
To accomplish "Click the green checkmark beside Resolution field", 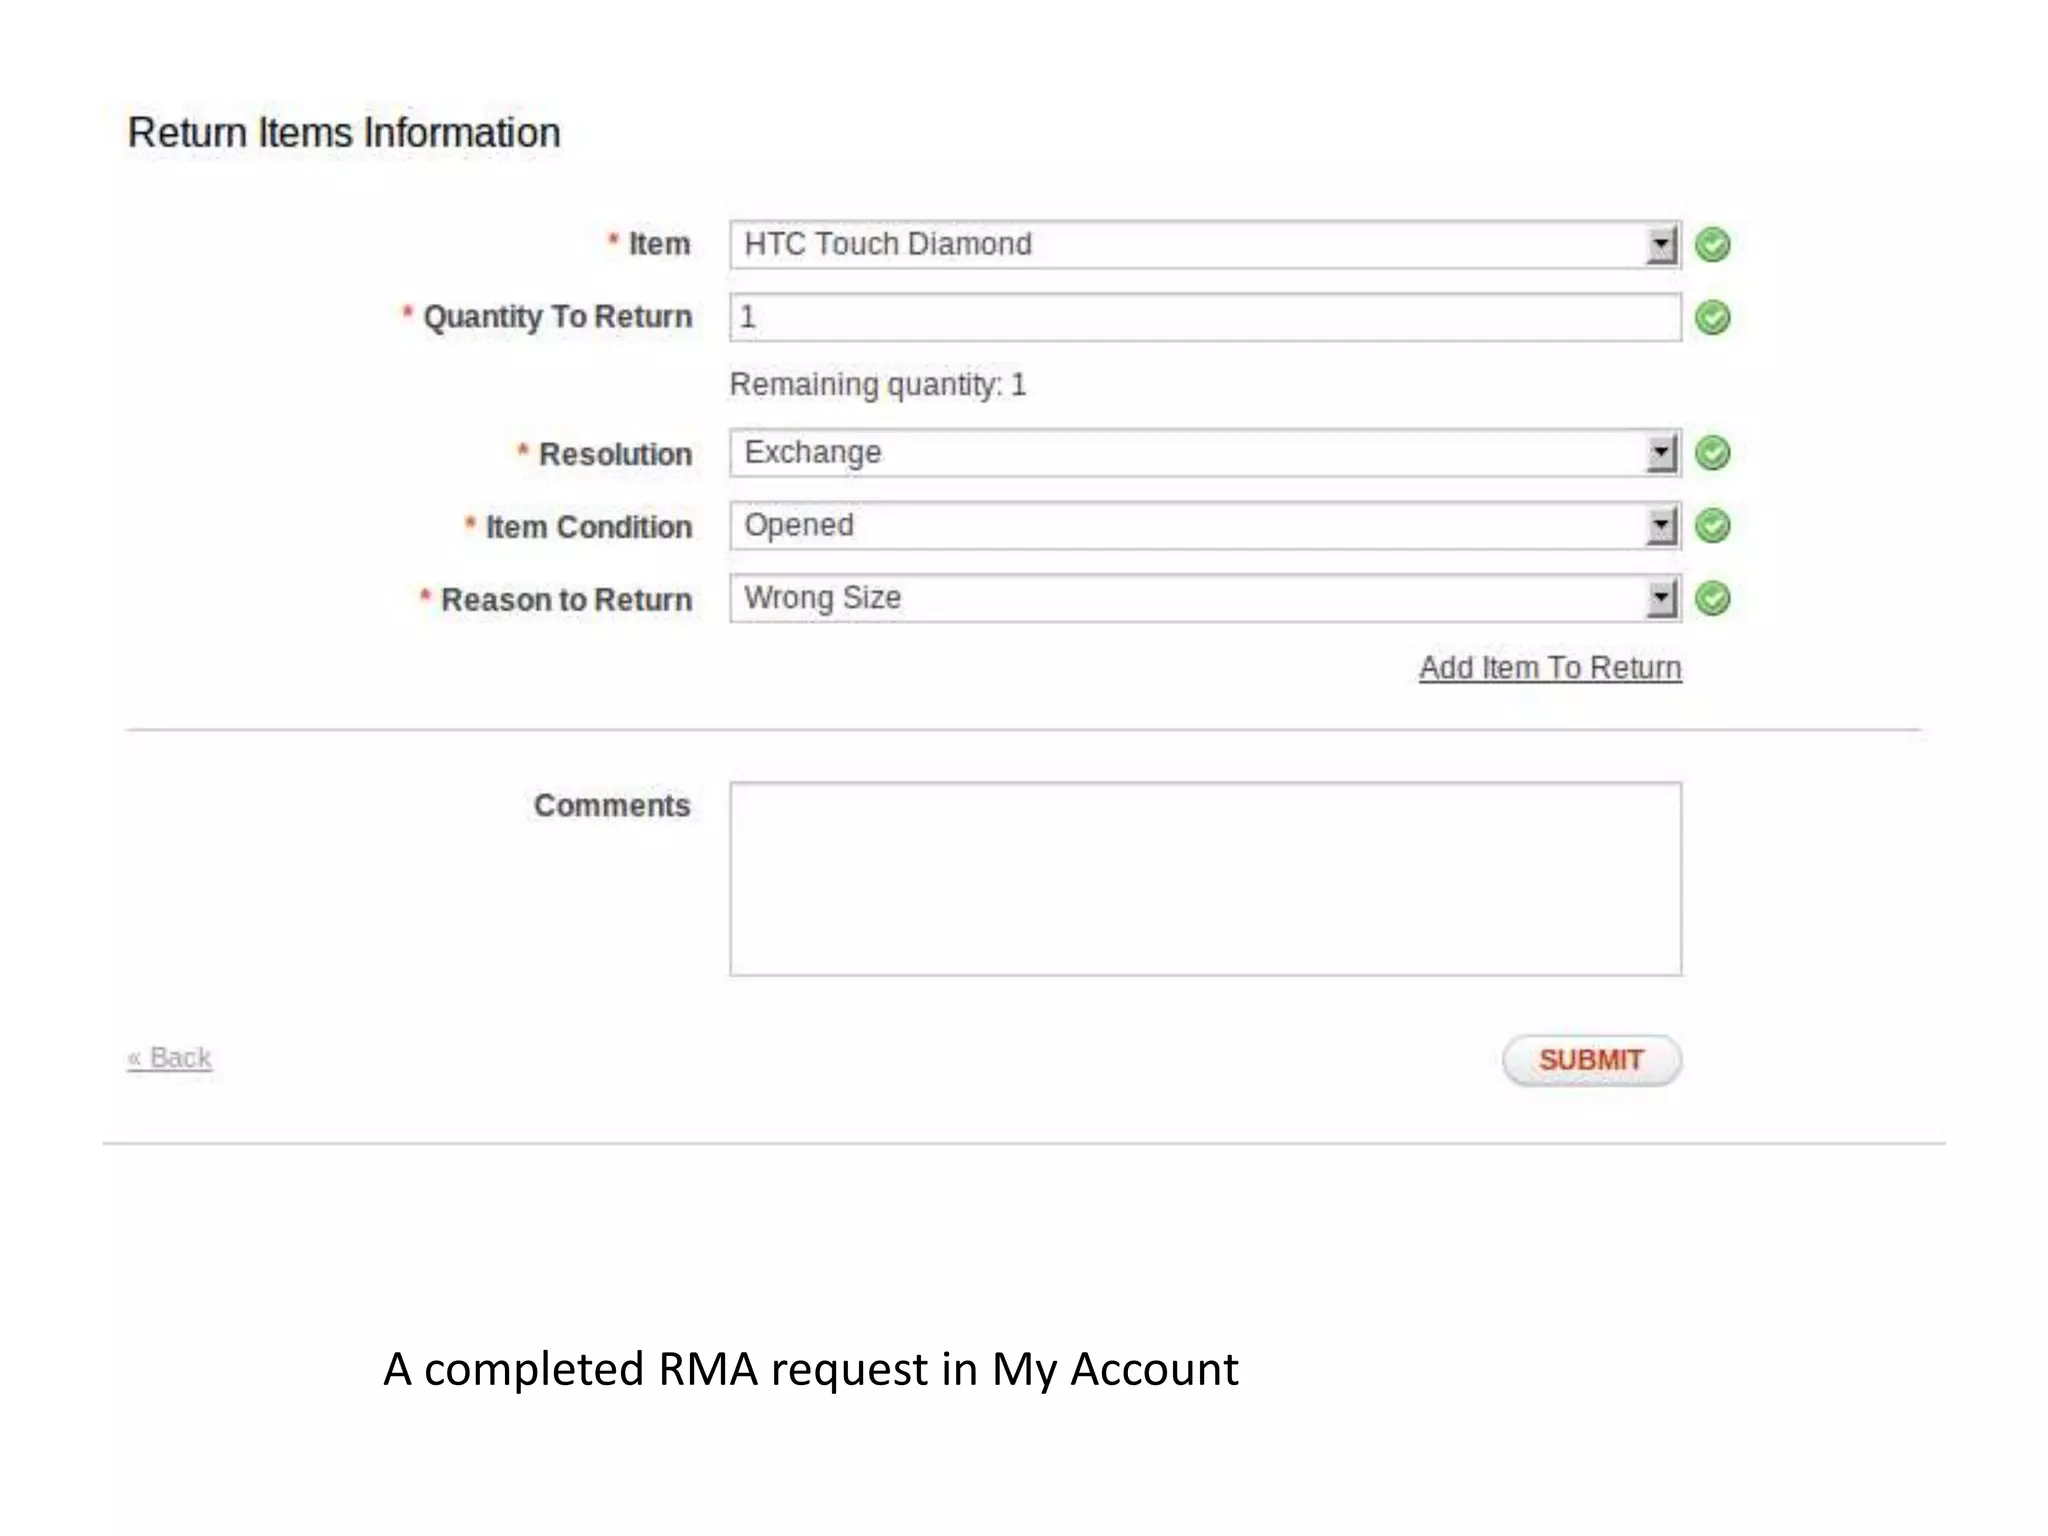I will point(1713,453).
